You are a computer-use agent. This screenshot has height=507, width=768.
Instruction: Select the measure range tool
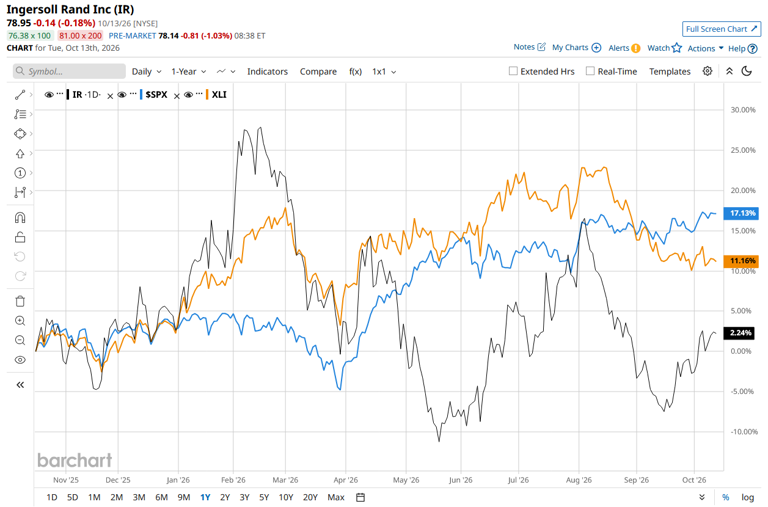tap(20, 193)
